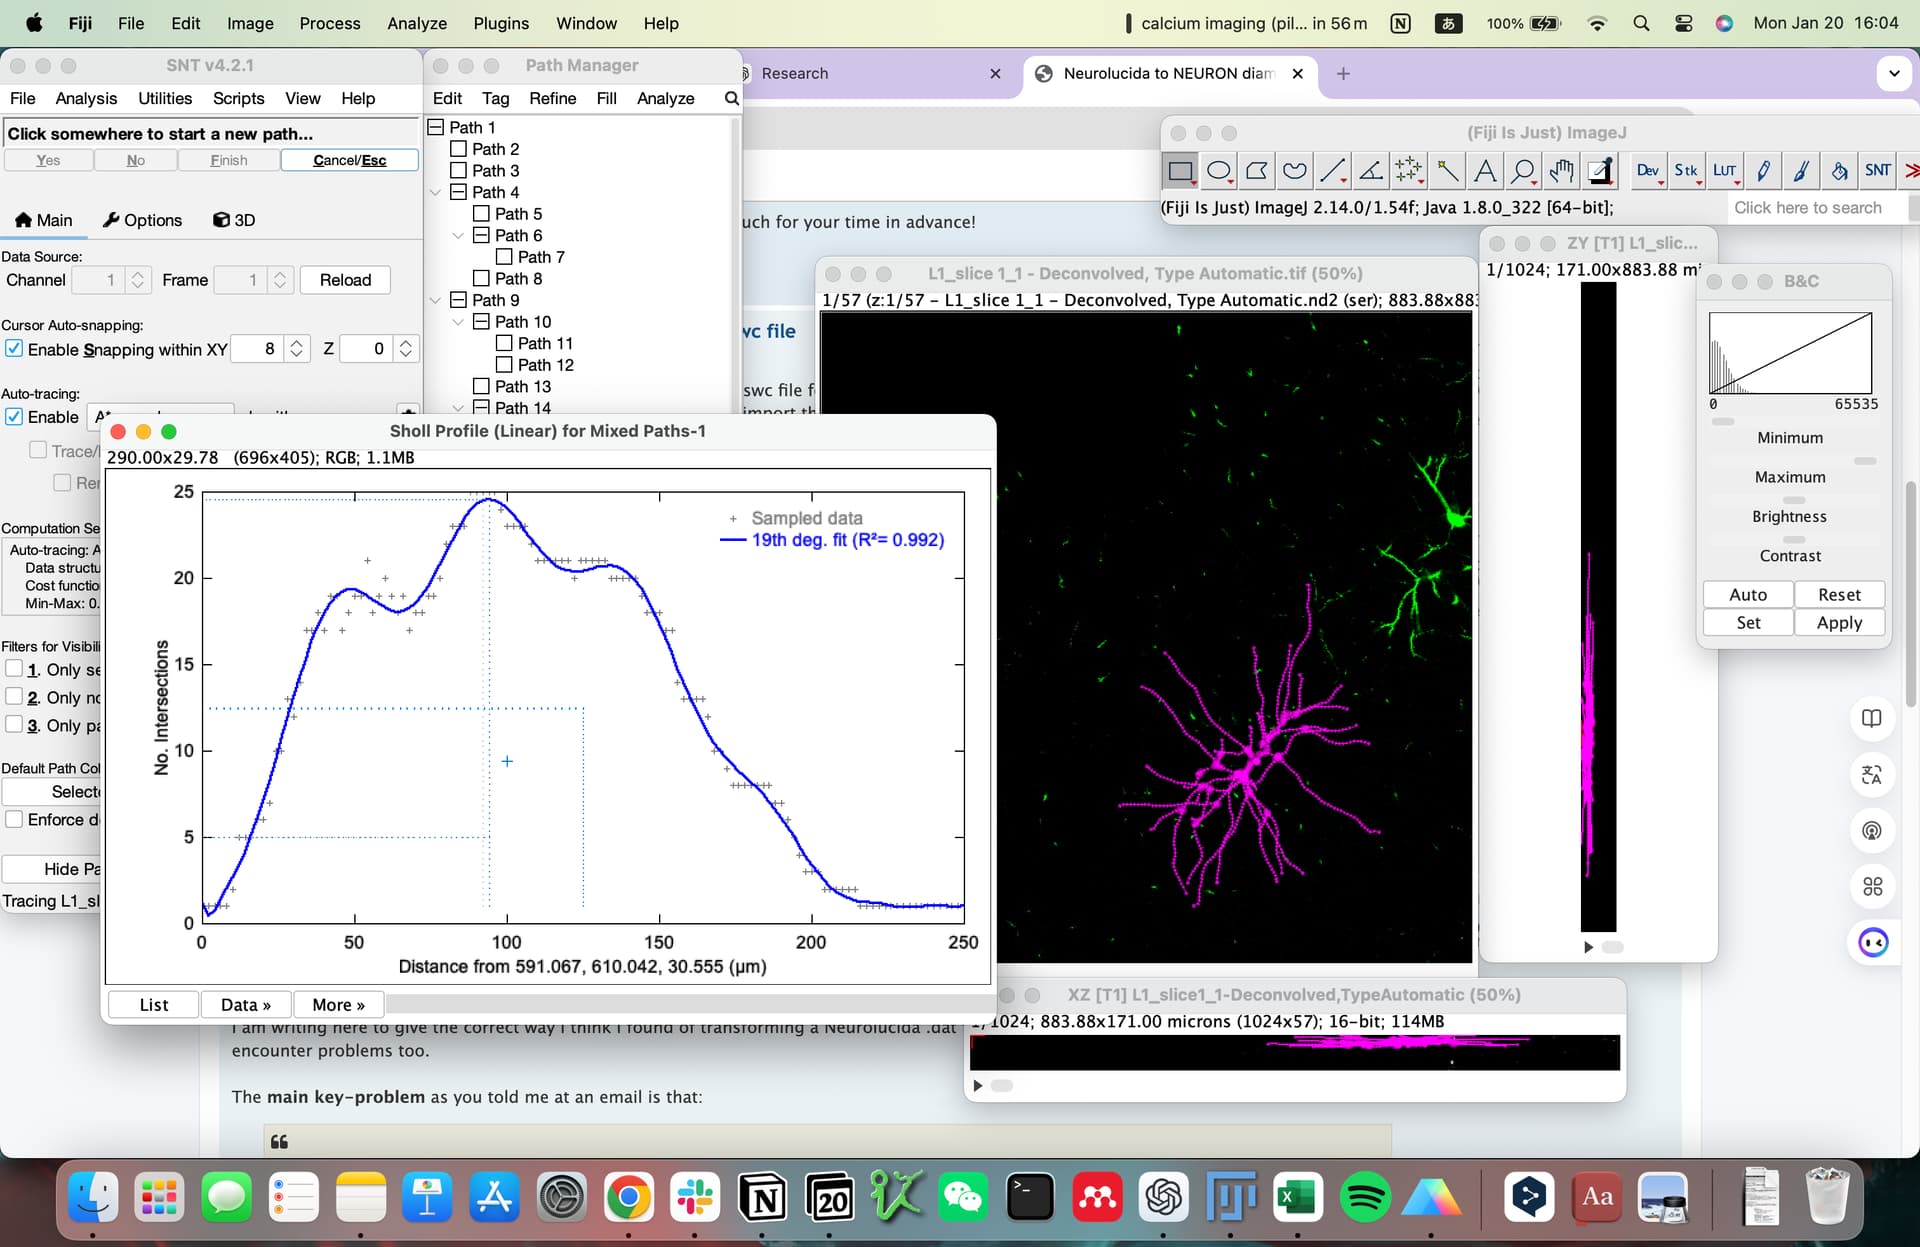Select the oval selection tool in ImageJ toolbar
This screenshot has width=1920, height=1247.
coord(1219,170)
